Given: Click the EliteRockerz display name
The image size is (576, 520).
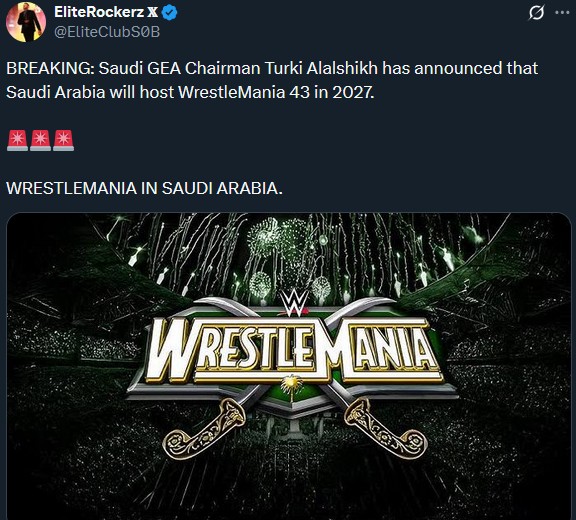Looking at the screenshot, I should coord(99,12).
